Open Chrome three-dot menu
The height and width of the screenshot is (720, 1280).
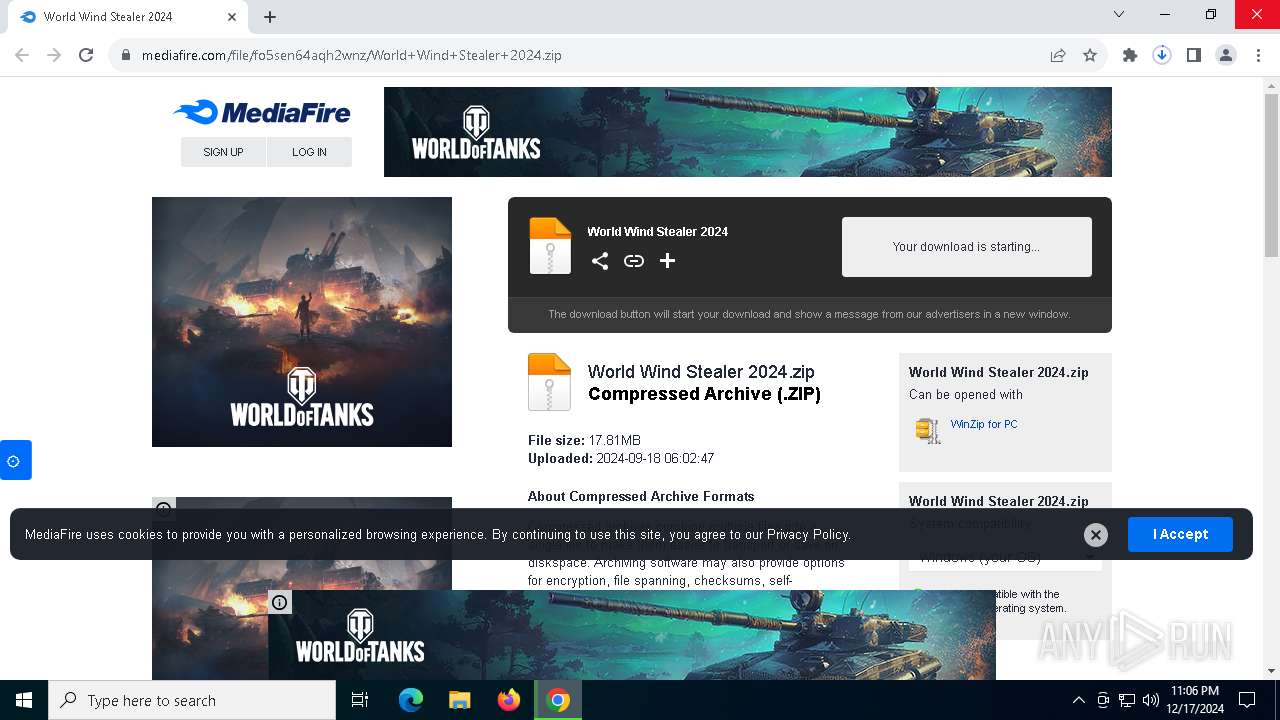coord(1258,55)
